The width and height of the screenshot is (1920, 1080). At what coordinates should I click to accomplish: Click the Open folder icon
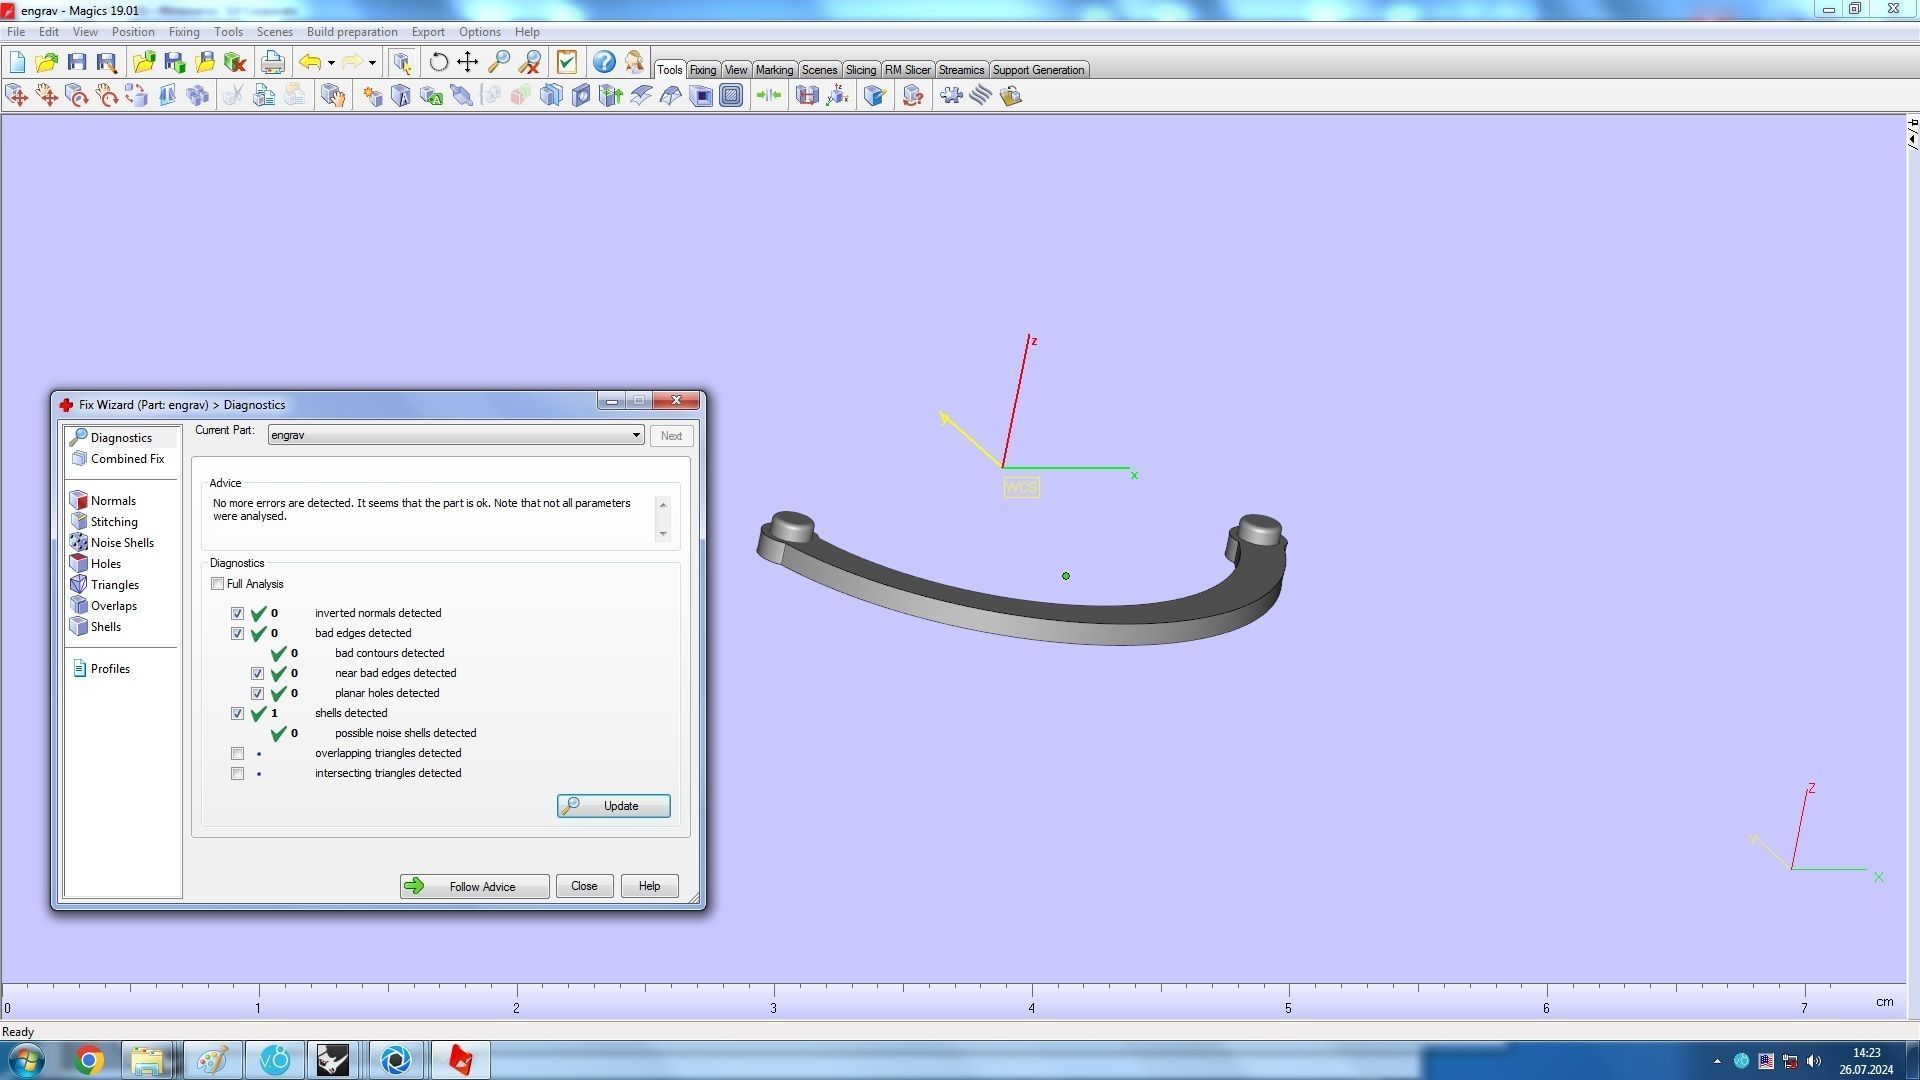click(x=46, y=62)
